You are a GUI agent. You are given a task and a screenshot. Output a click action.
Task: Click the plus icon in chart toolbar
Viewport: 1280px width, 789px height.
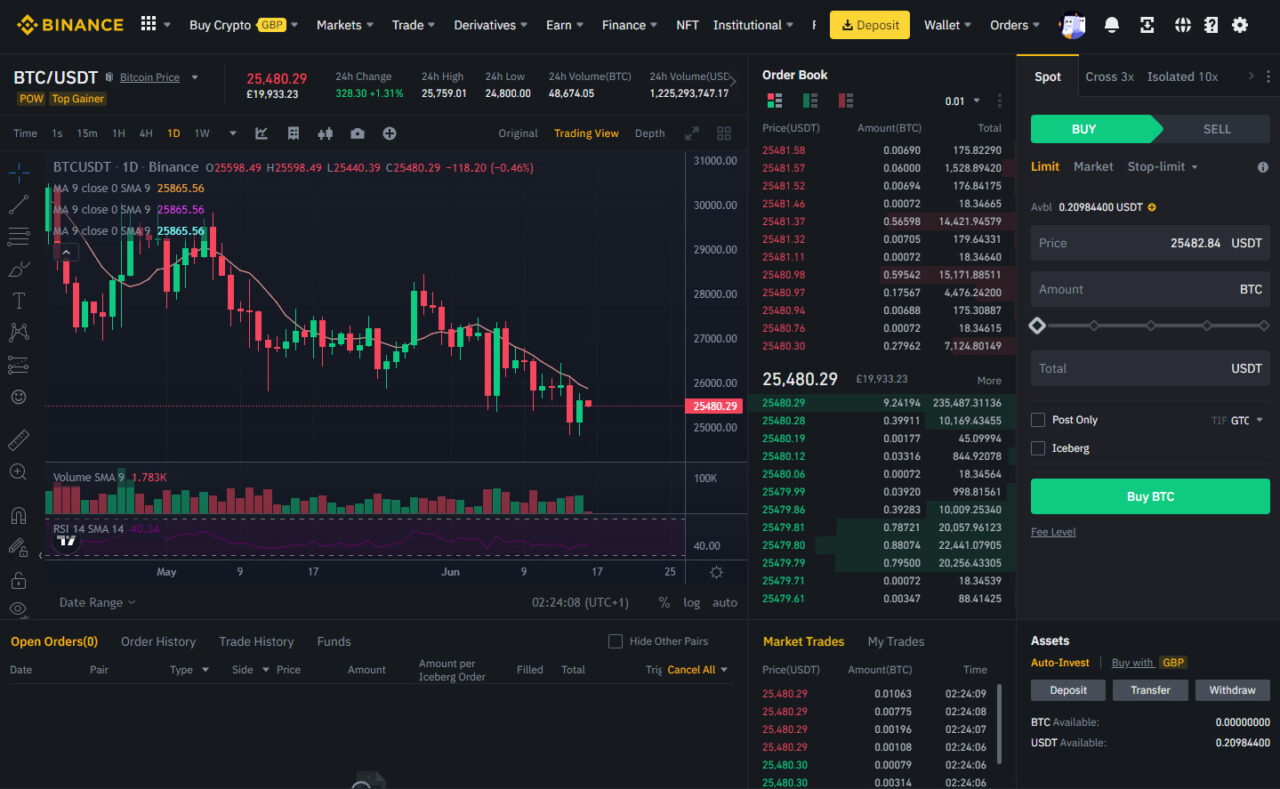coord(389,133)
